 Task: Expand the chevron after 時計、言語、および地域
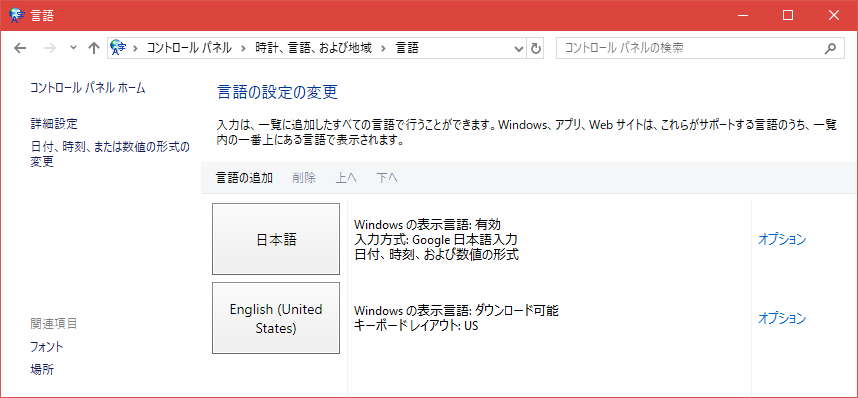384,48
